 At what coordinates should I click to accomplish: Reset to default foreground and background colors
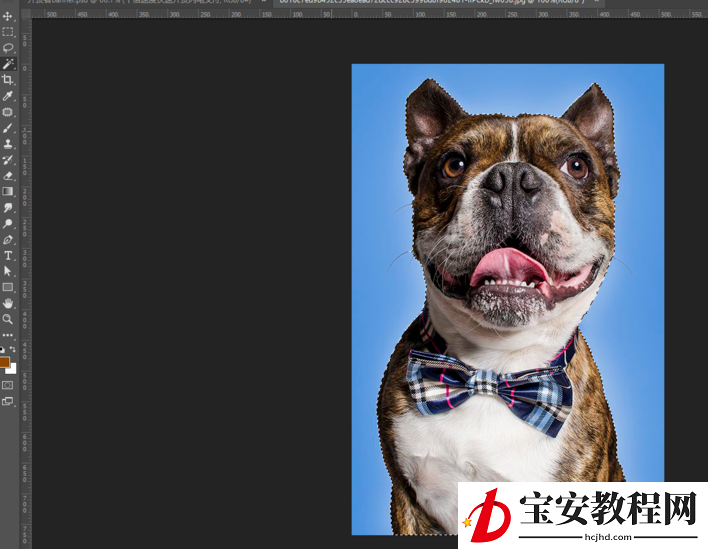point(3,349)
